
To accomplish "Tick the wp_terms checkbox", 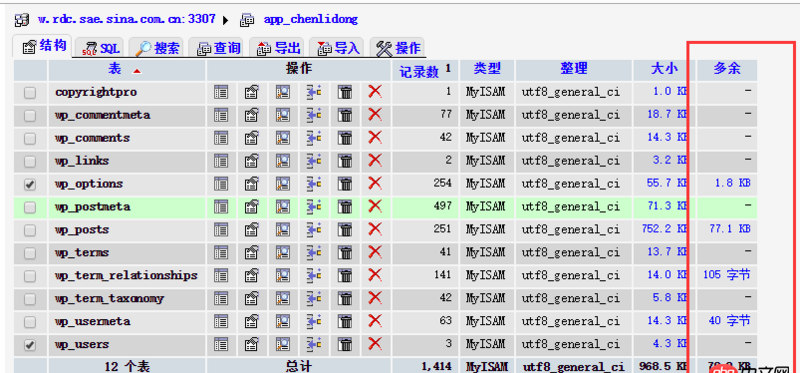I will 30,253.
